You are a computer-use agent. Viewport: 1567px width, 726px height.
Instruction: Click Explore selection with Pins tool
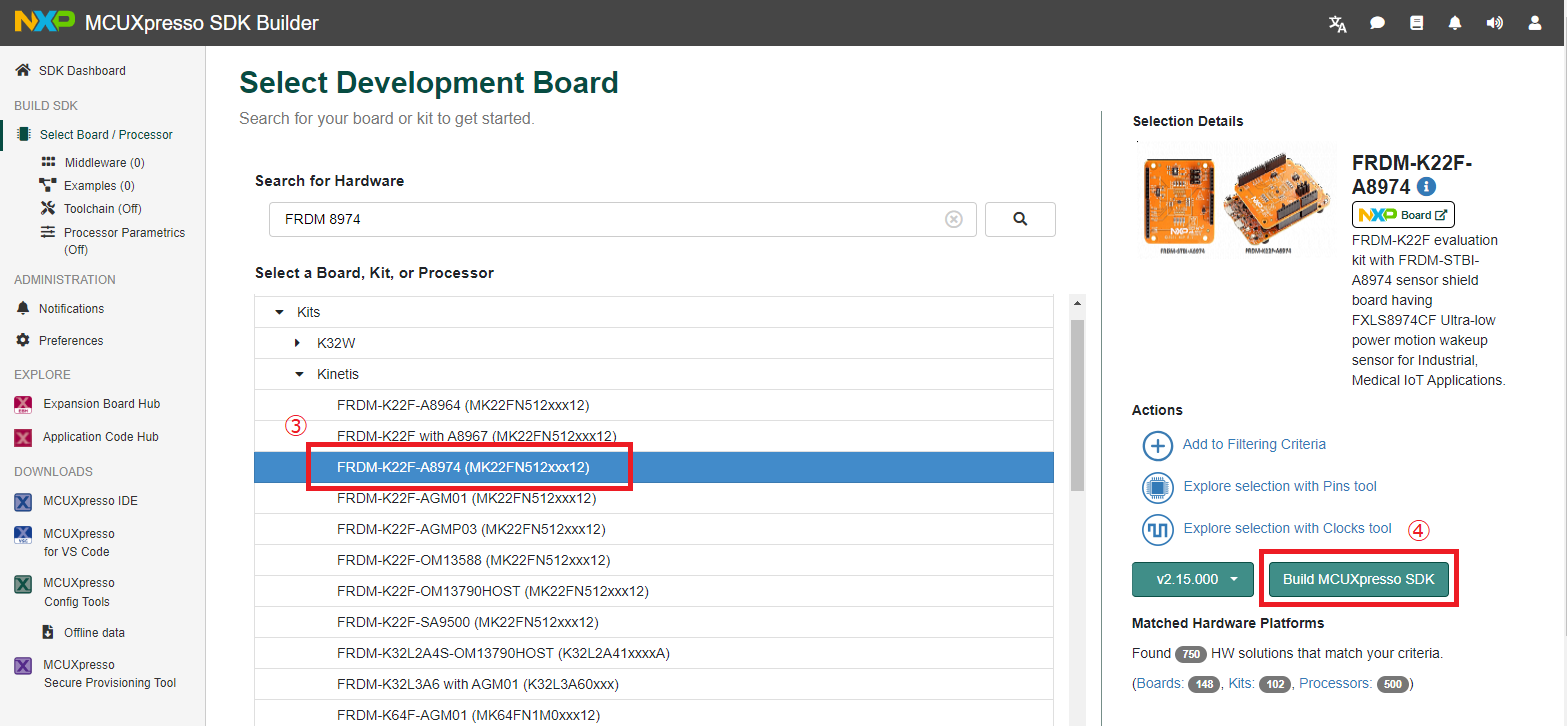(1279, 487)
